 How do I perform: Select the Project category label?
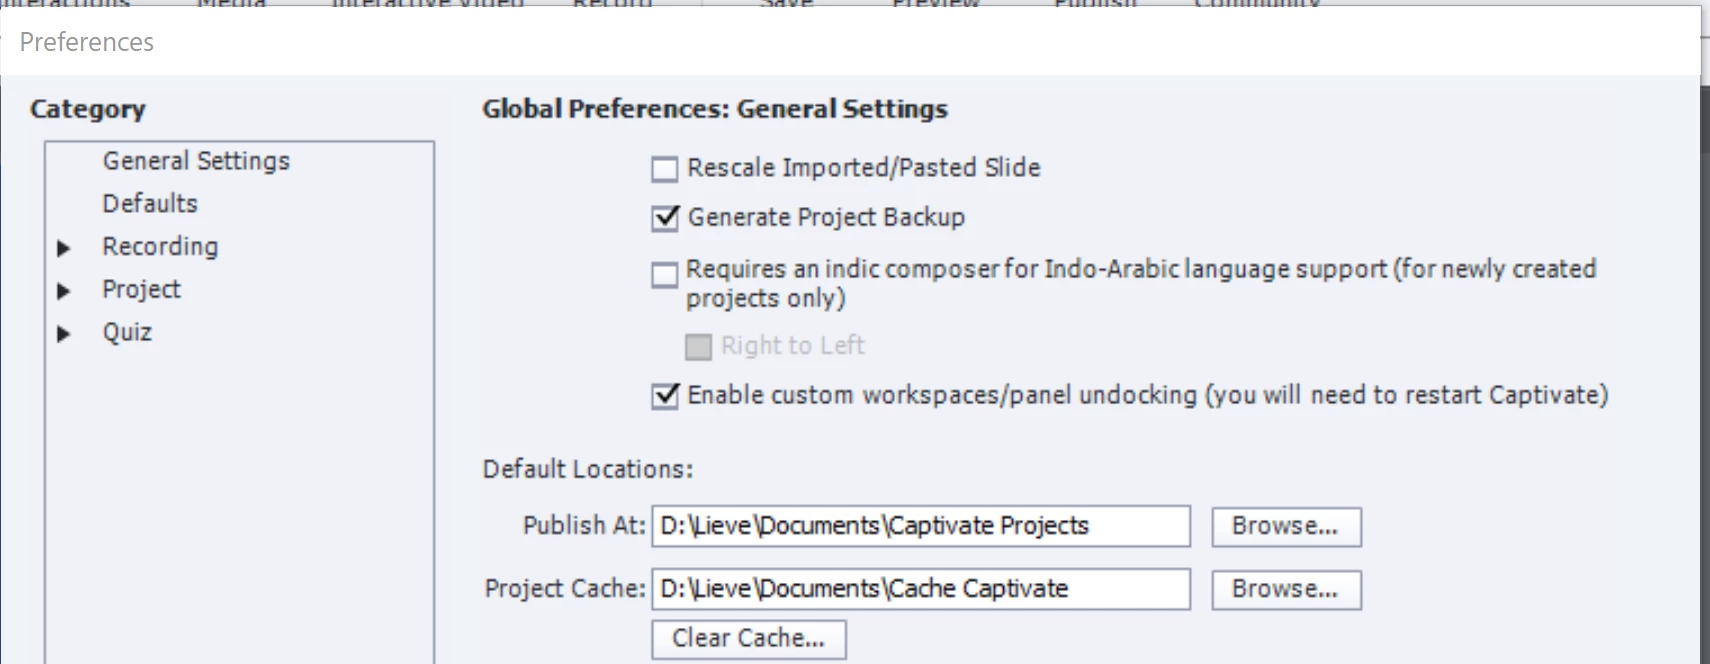[141, 290]
